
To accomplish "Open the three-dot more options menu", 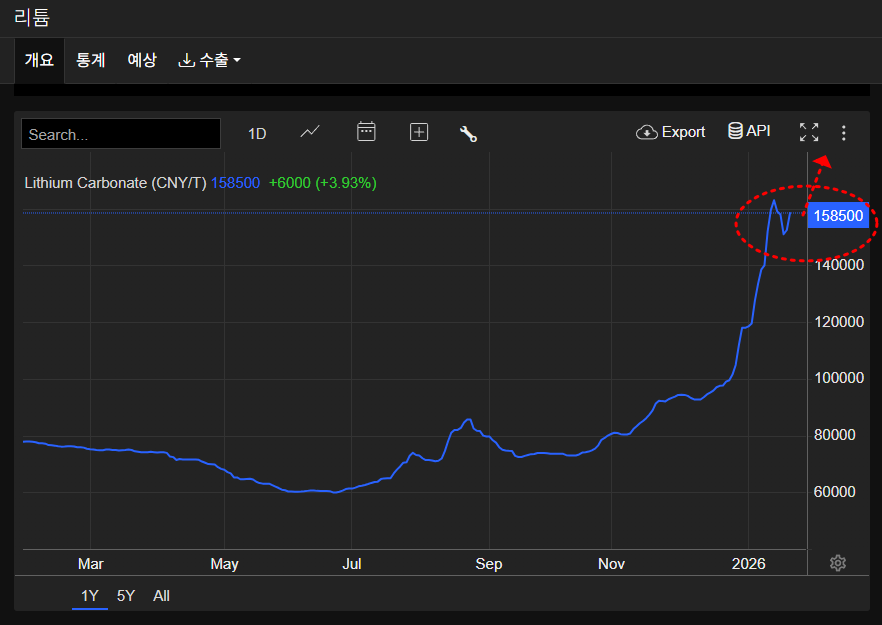I will [x=844, y=132].
